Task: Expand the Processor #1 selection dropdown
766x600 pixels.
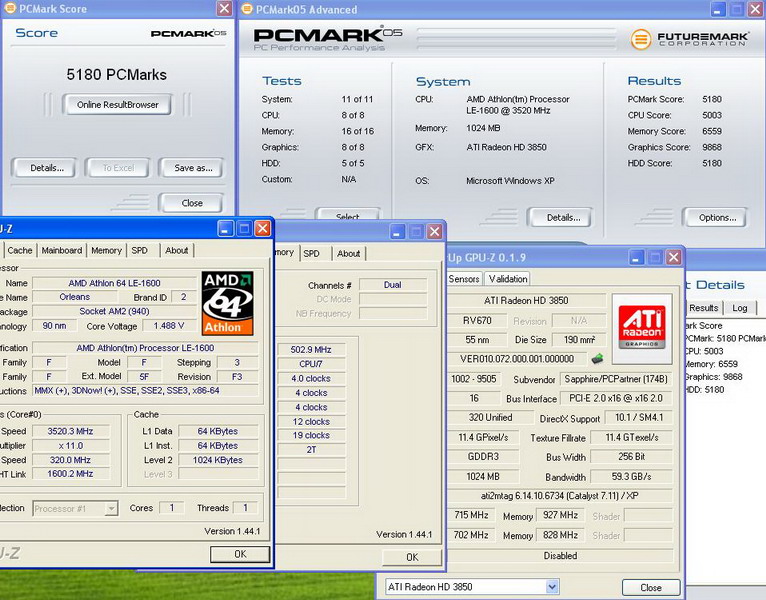Action: (111, 509)
